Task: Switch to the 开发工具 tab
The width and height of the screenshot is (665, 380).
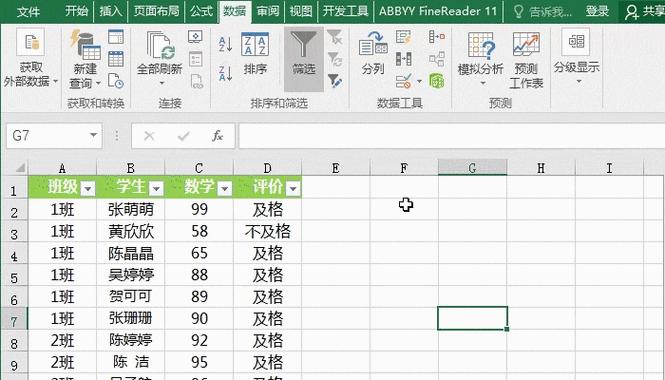Action: click(x=345, y=11)
